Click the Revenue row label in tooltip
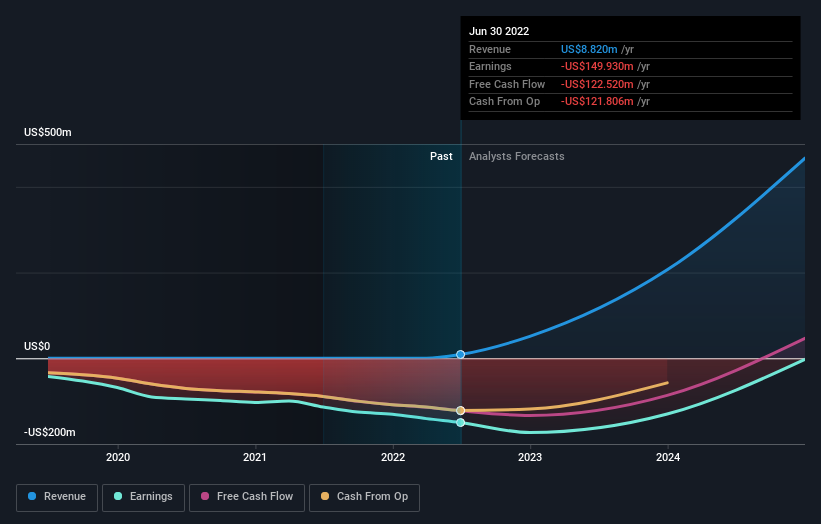821x524 pixels. tap(490, 49)
